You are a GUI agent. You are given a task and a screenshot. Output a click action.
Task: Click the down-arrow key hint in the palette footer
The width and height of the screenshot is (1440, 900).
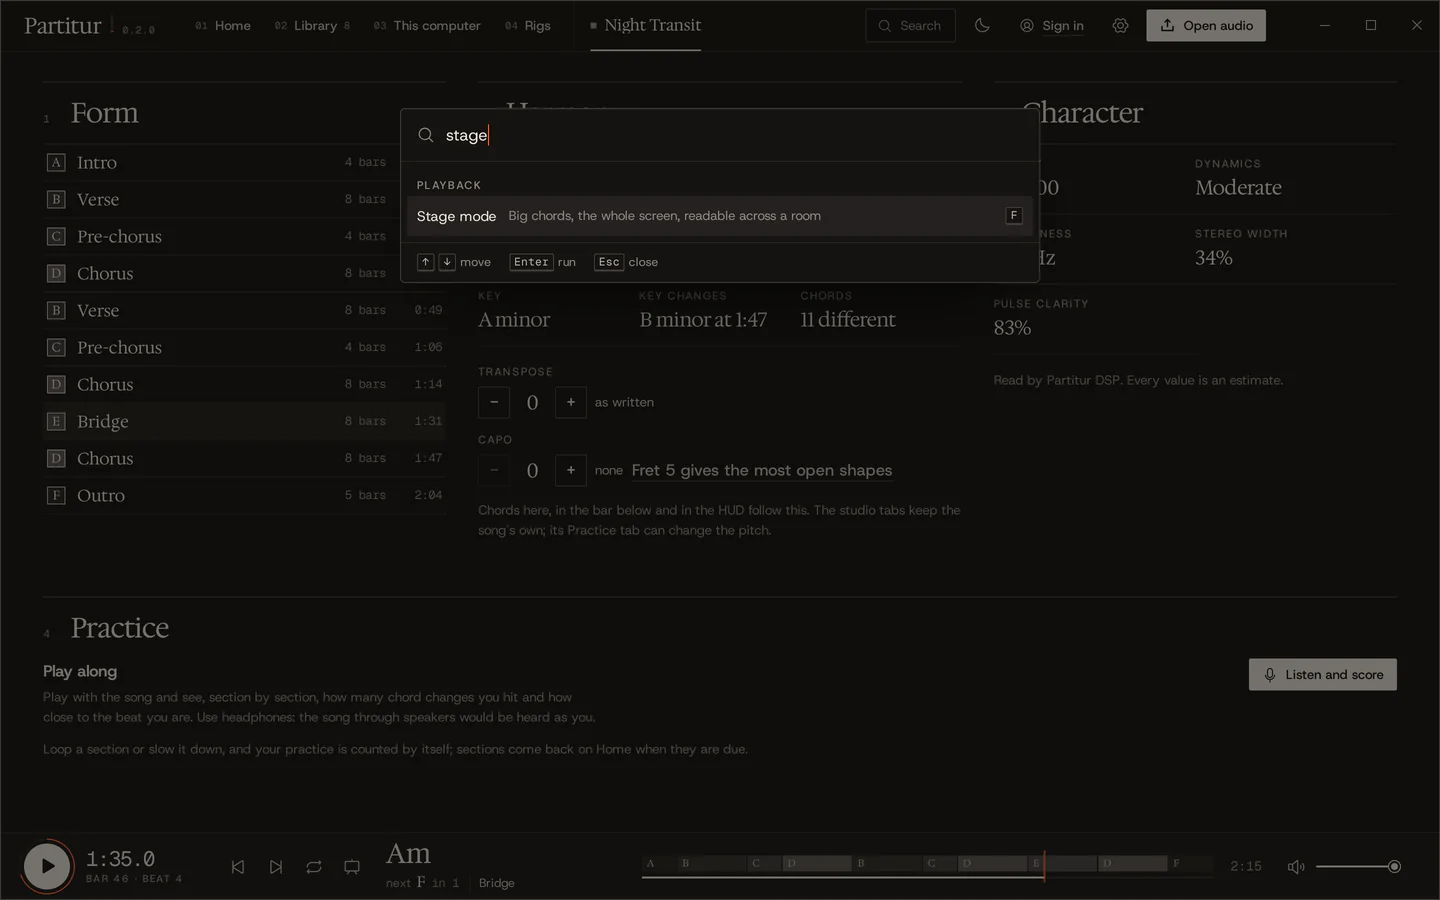point(447,262)
